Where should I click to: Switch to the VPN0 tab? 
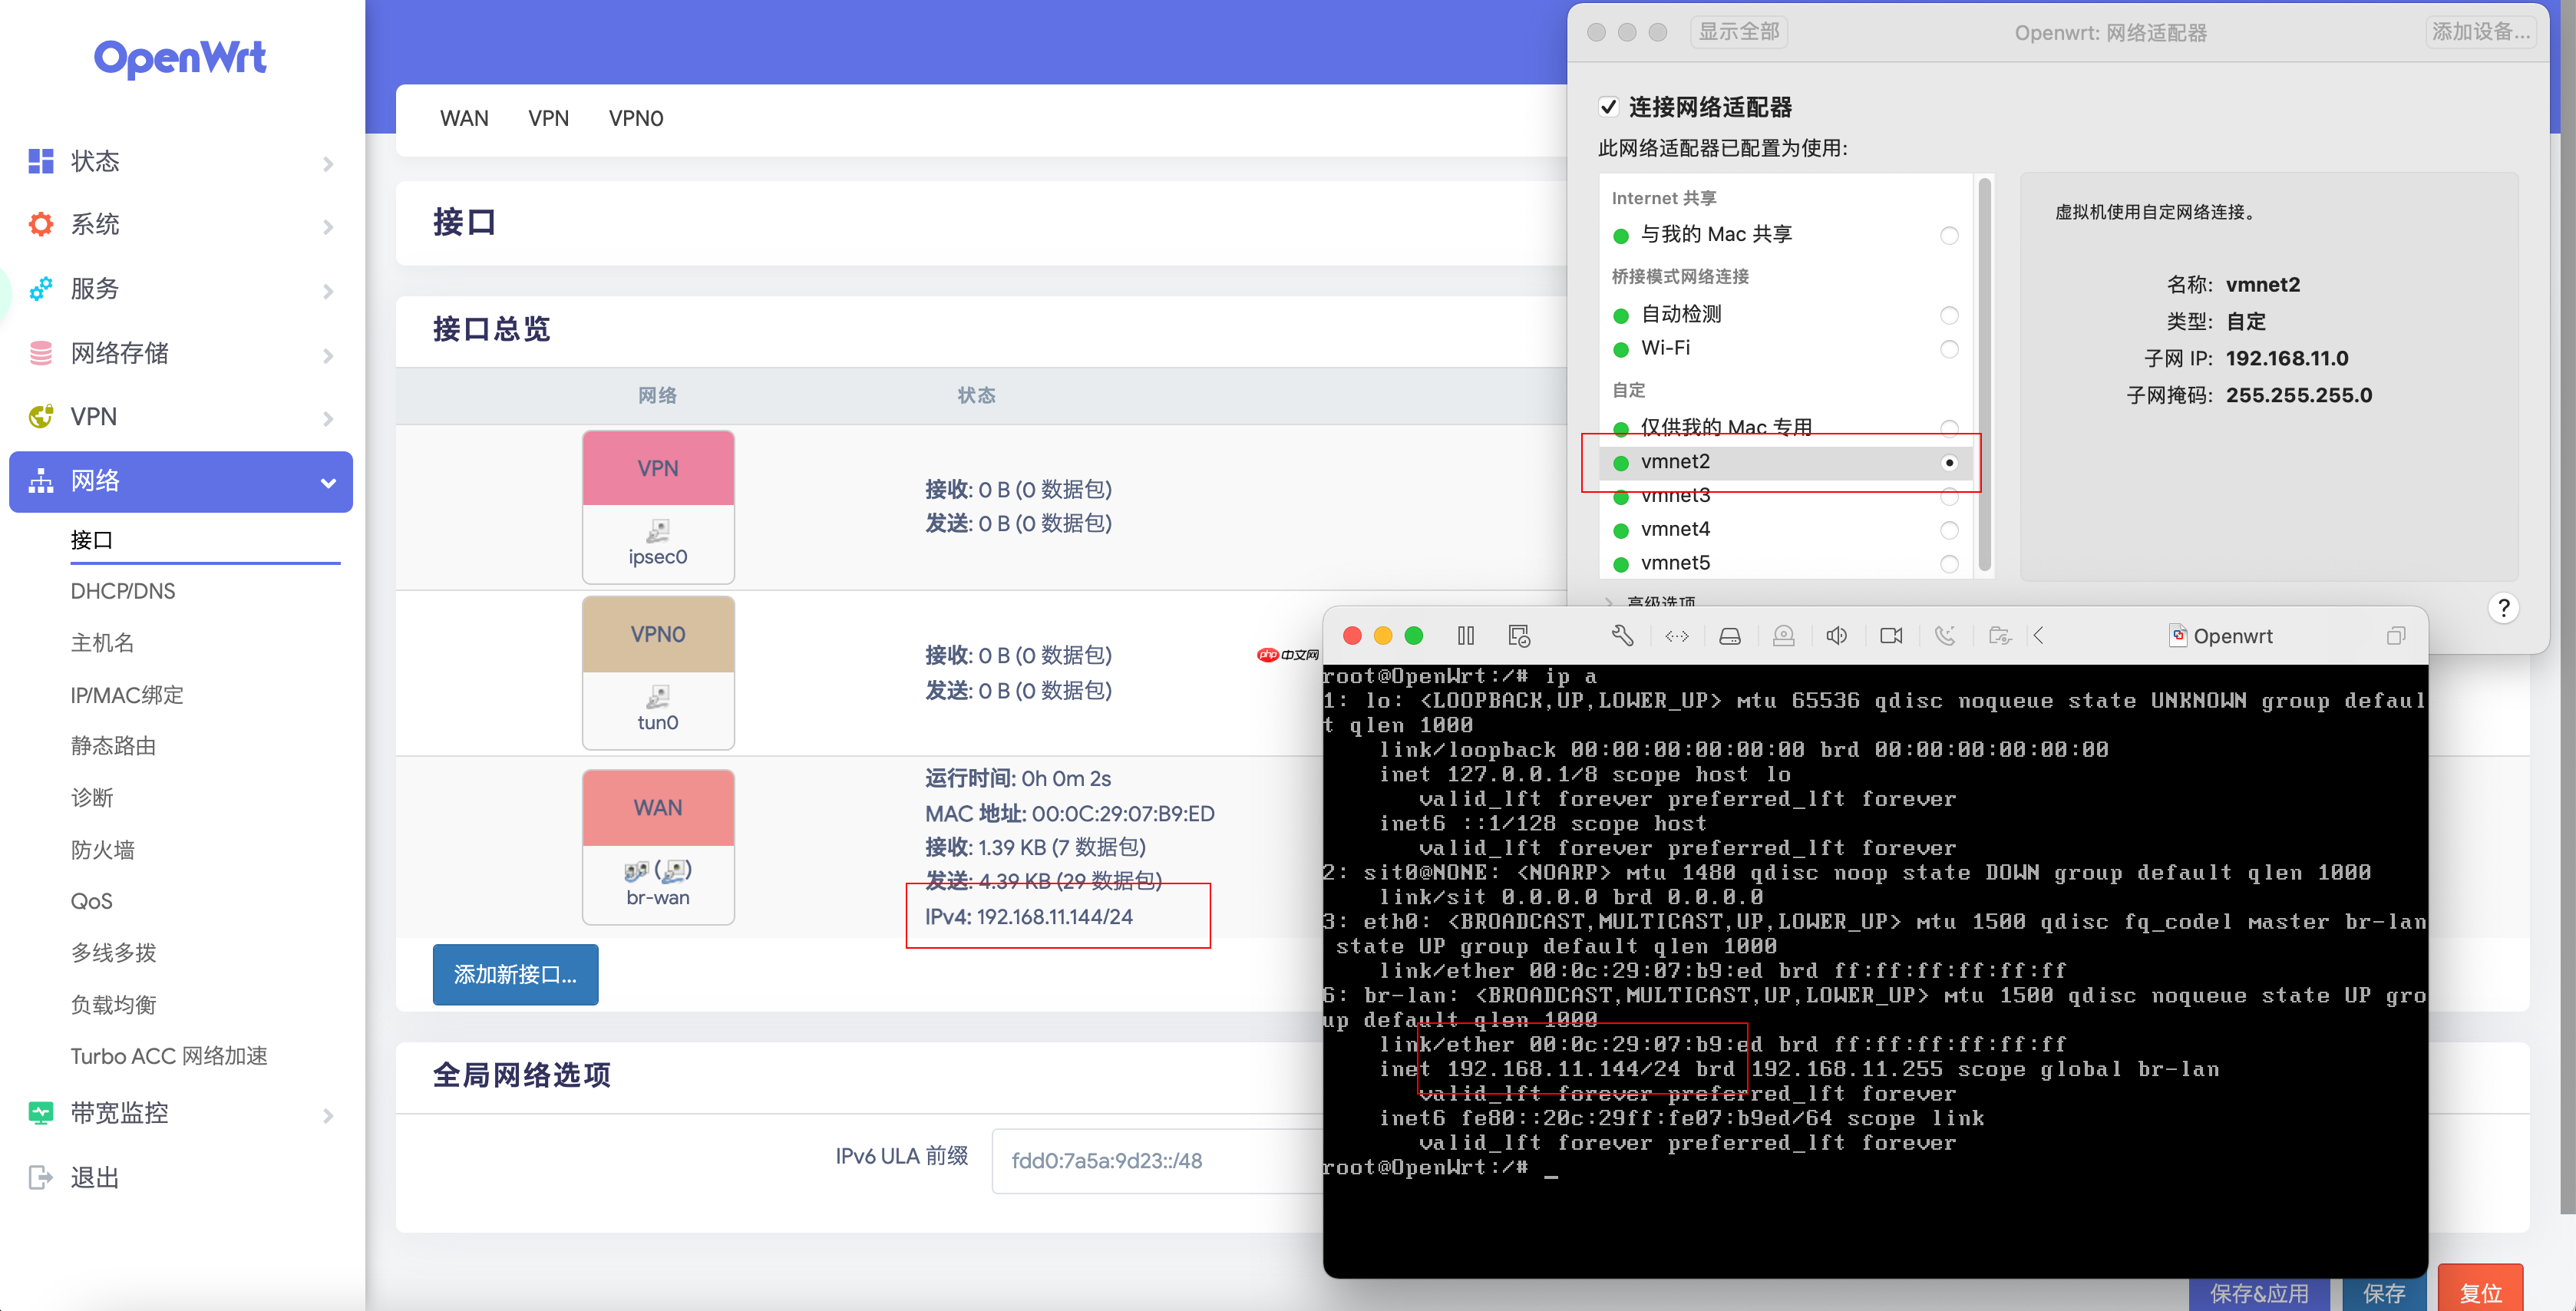pyautogui.click(x=636, y=118)
